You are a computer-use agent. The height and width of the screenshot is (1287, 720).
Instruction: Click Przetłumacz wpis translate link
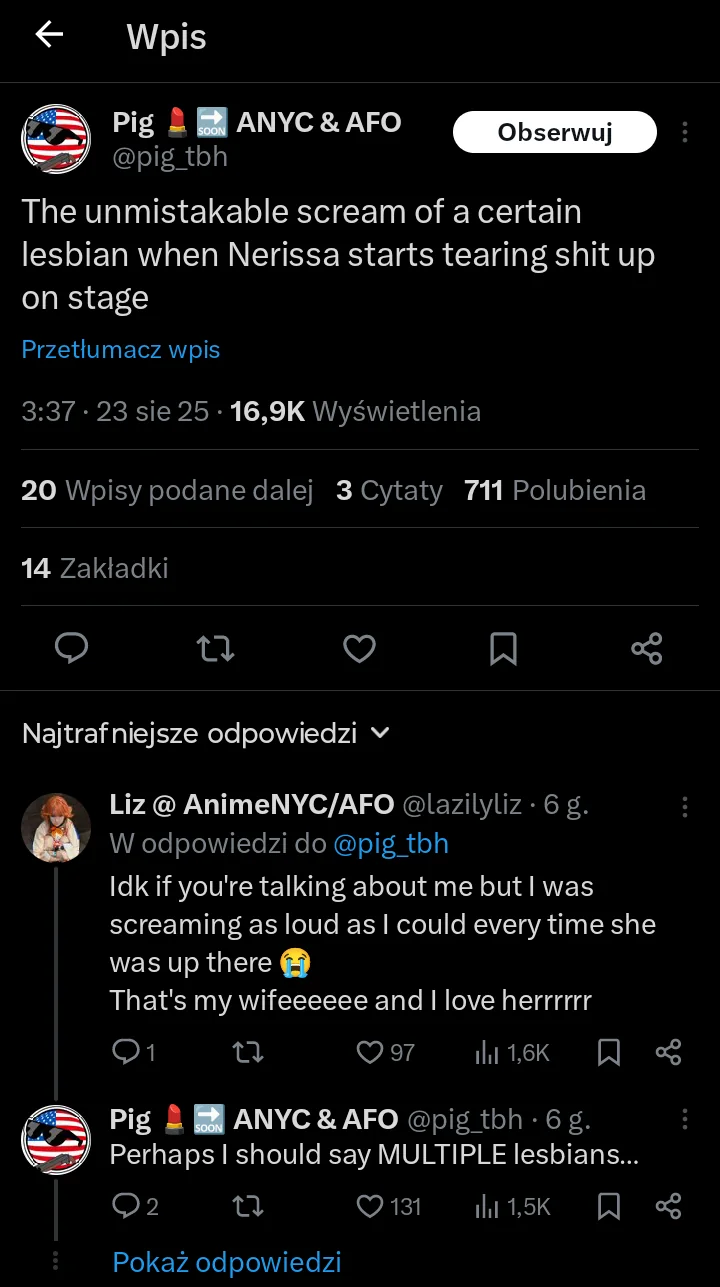coord(121,350)
